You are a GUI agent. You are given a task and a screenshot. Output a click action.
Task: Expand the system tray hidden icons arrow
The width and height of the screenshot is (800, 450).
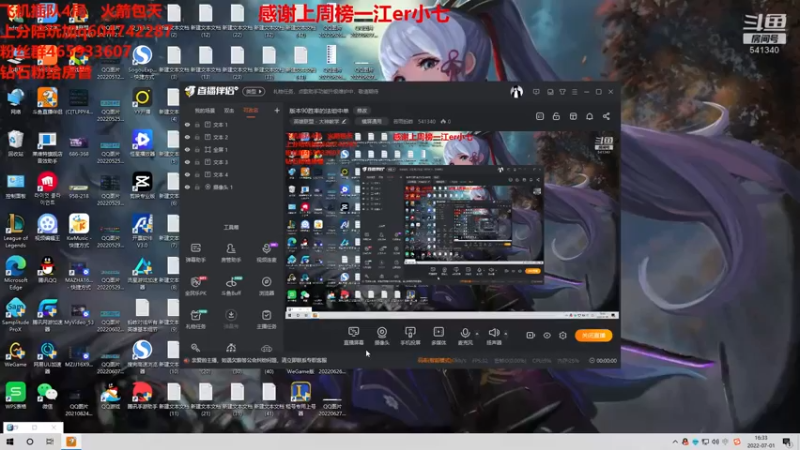point(675,441)
